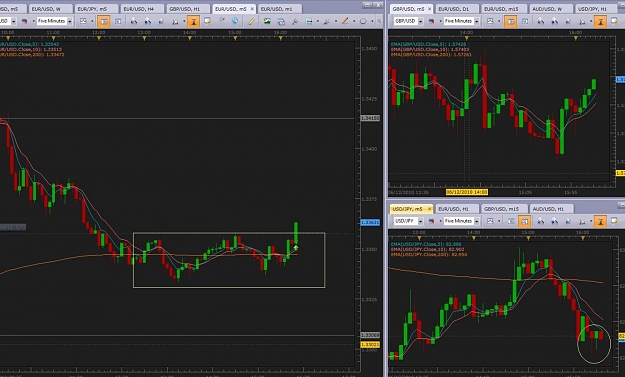
Task: Open chart type dropdown arrow in EUR/USD window
Action: pos(92,21)
